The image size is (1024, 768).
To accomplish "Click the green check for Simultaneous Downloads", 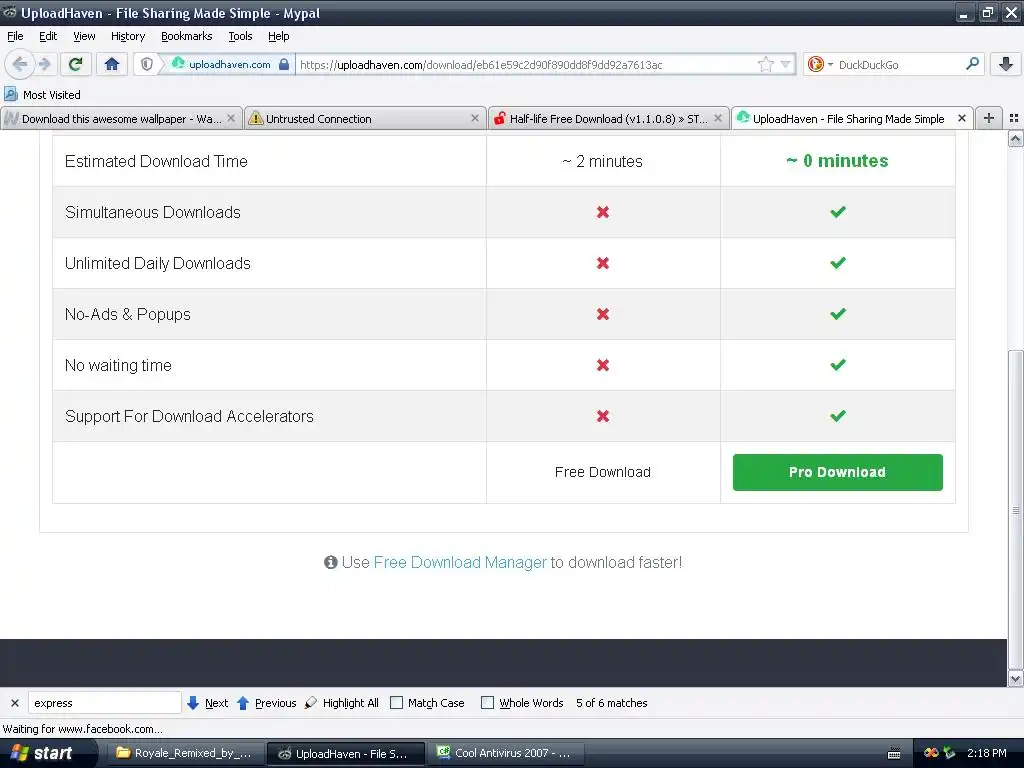I will click(x=838, y=212).
